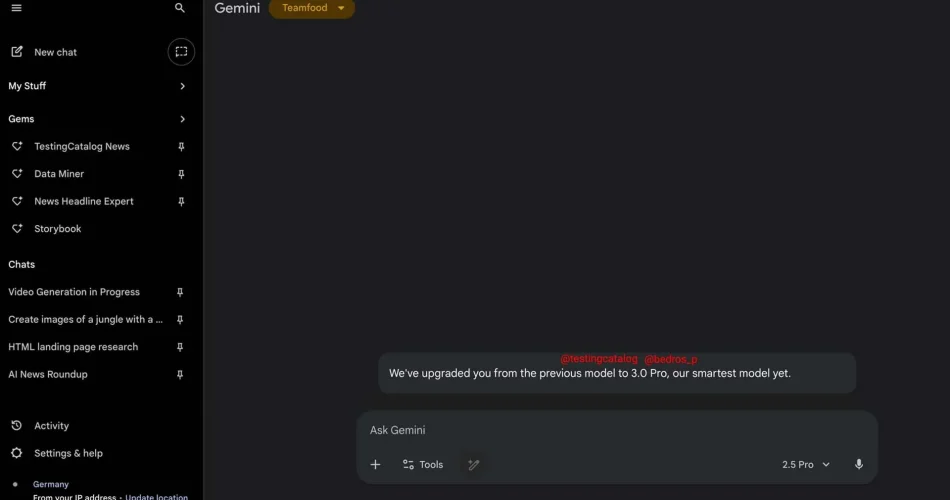Viewport: 950px width, 500px height.
Task: Open the 2.5 Pro model selector
Action: click(x=805, y=464)
